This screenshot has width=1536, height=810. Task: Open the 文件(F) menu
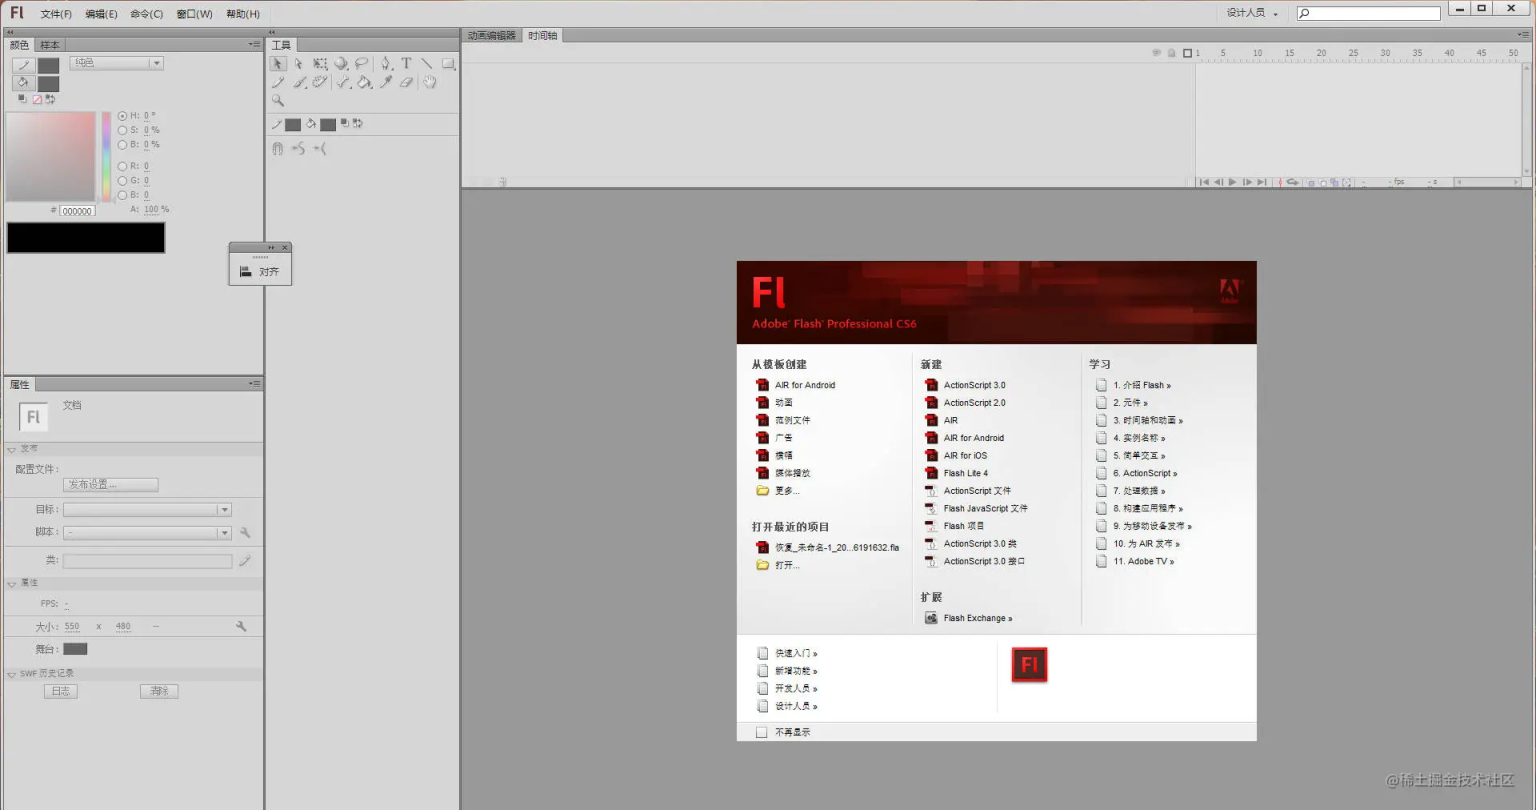56,14
